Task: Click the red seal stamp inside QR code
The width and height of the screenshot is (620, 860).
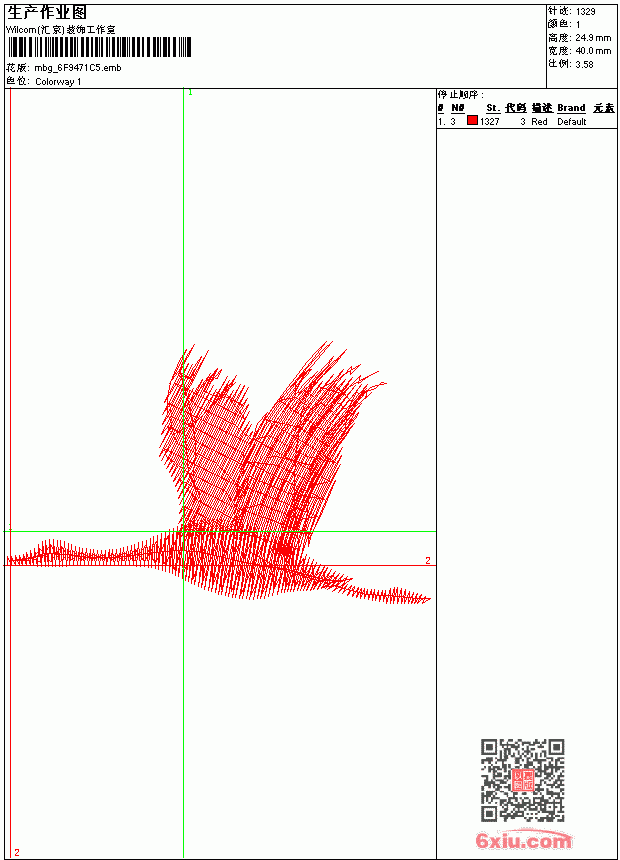Action: 523,780
